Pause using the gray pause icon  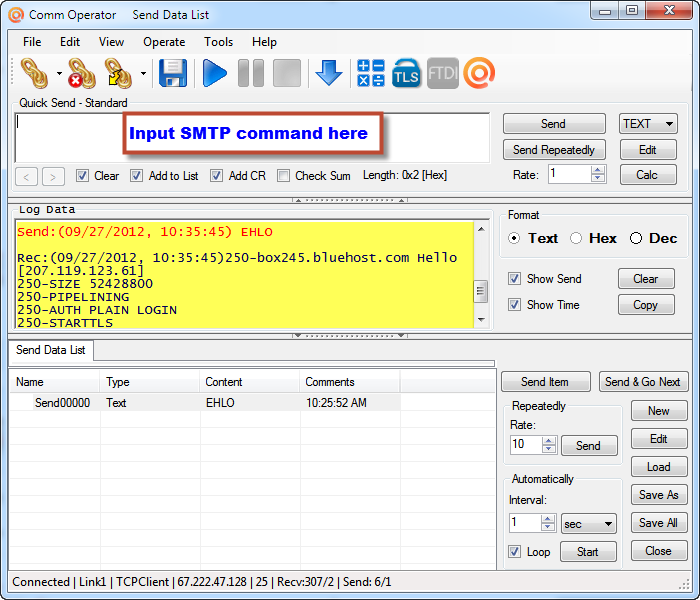point(251,73)
